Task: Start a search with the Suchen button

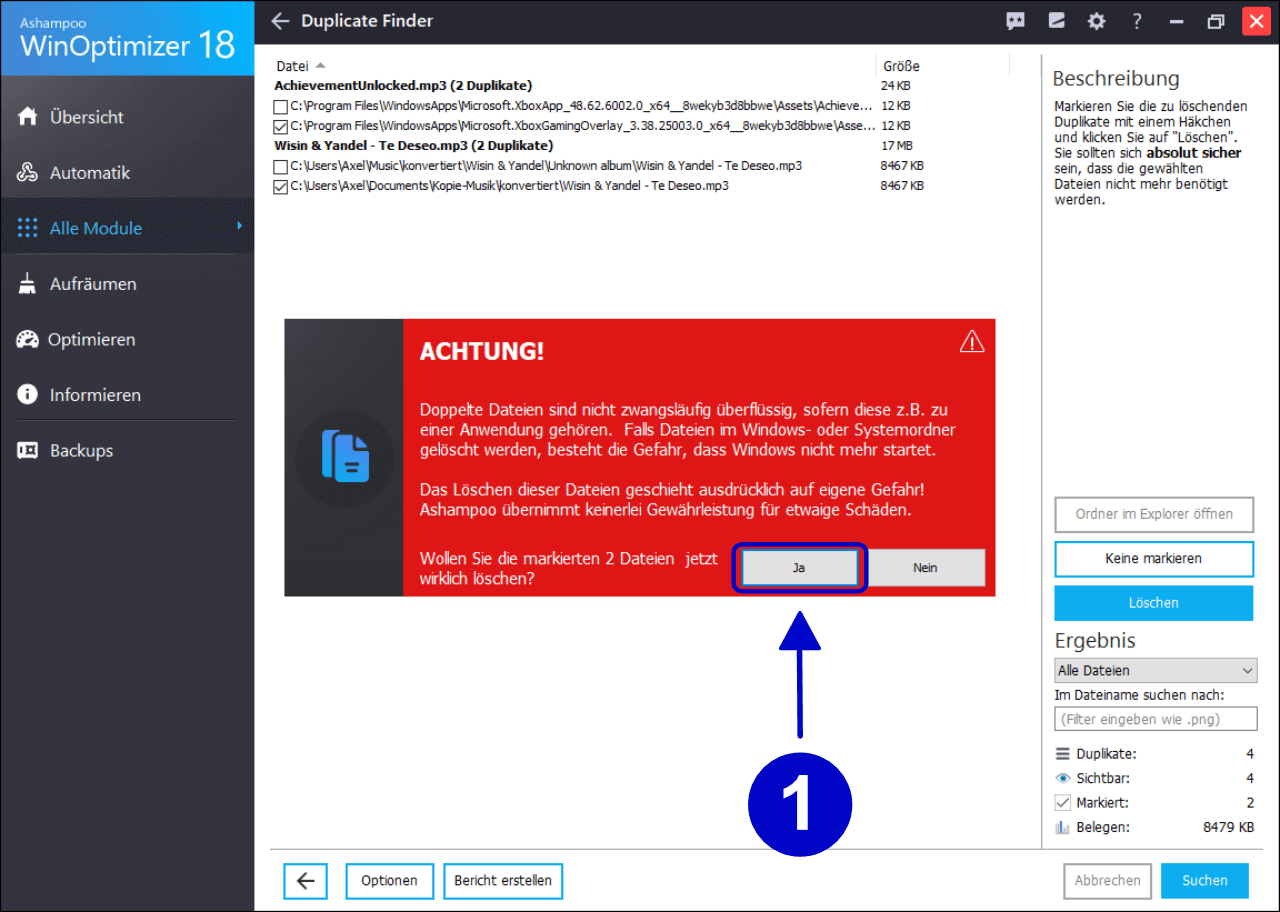Action: point(1205,881)
